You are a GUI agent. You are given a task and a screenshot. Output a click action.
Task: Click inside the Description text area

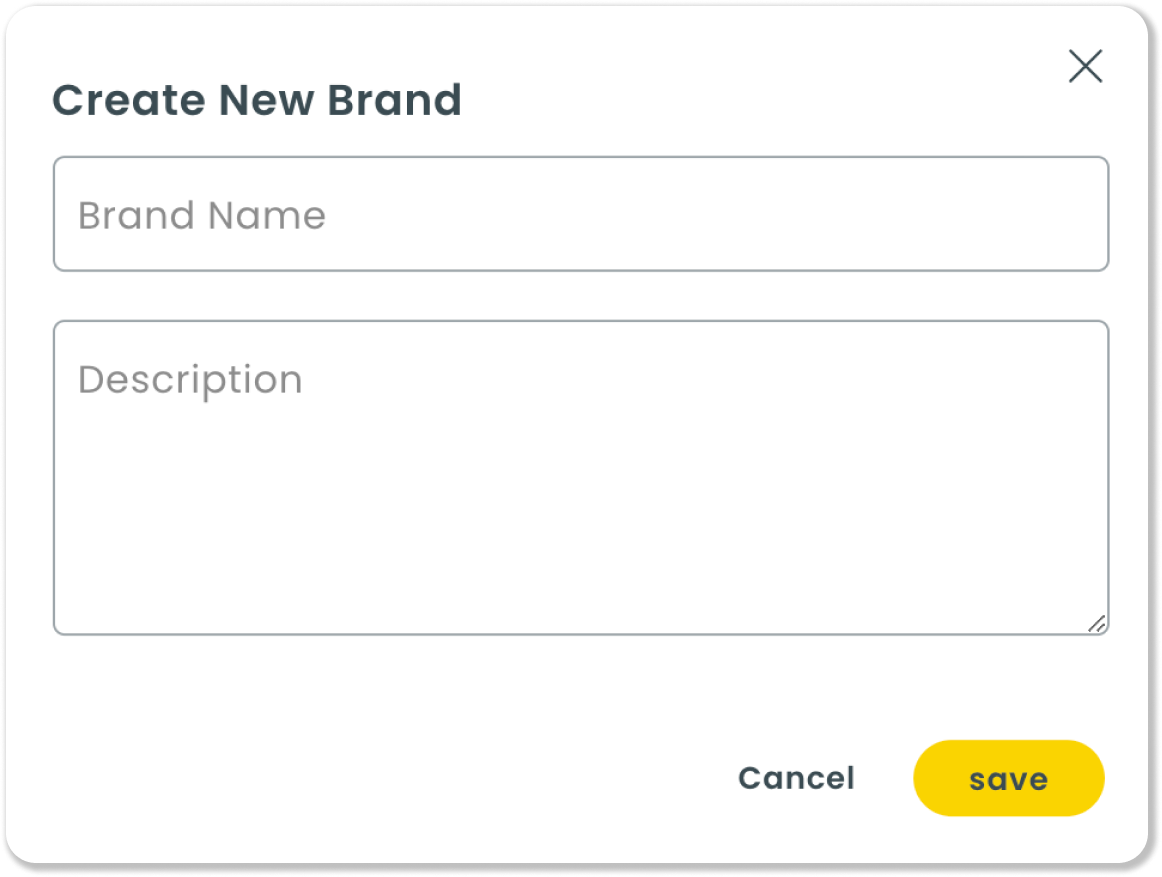pyautogui.click(x=581, y=477)
